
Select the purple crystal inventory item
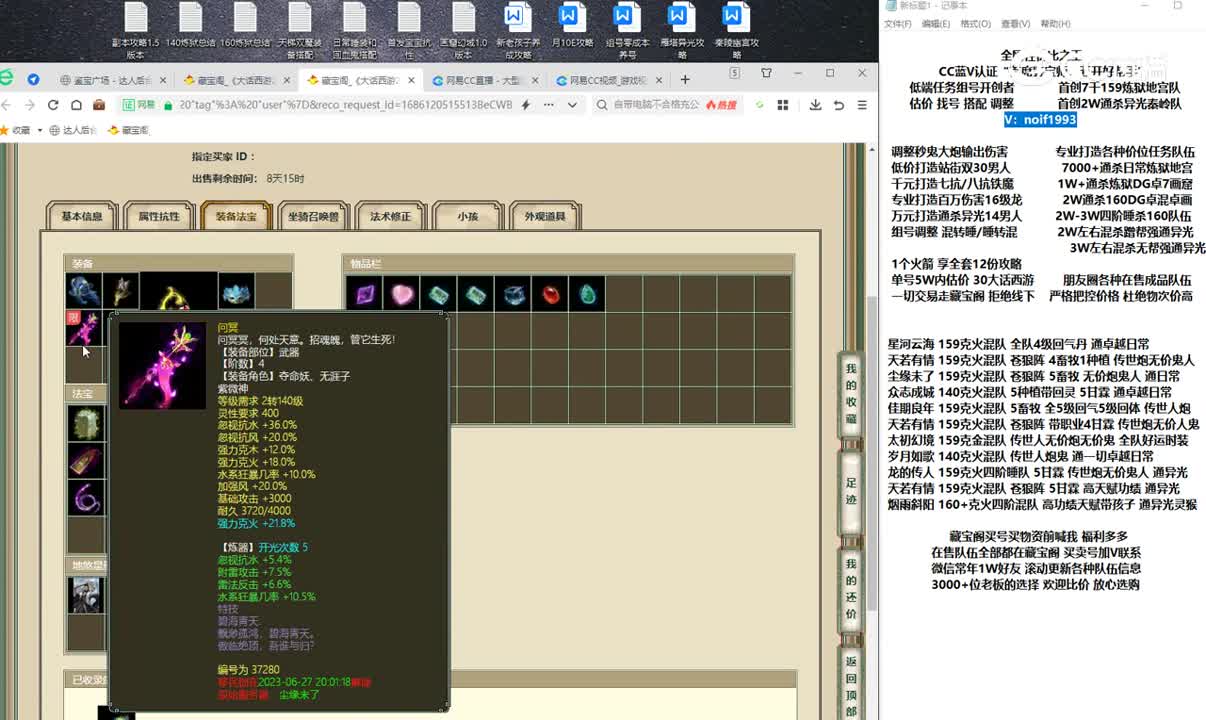(364, 295)
